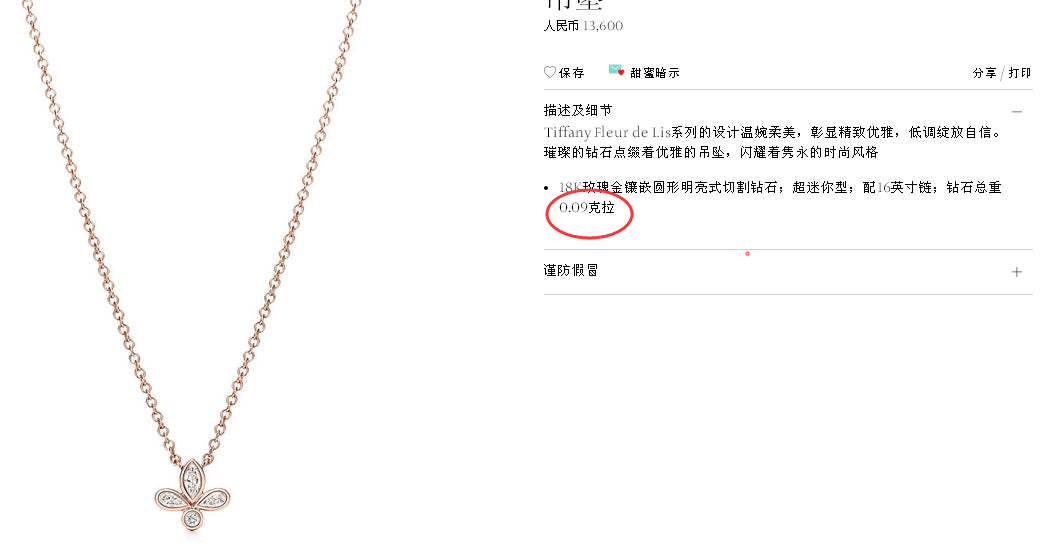Click the envelope sweet hint icon
The width and height of the screenshot is (1060, 557).
pos(616,70)
